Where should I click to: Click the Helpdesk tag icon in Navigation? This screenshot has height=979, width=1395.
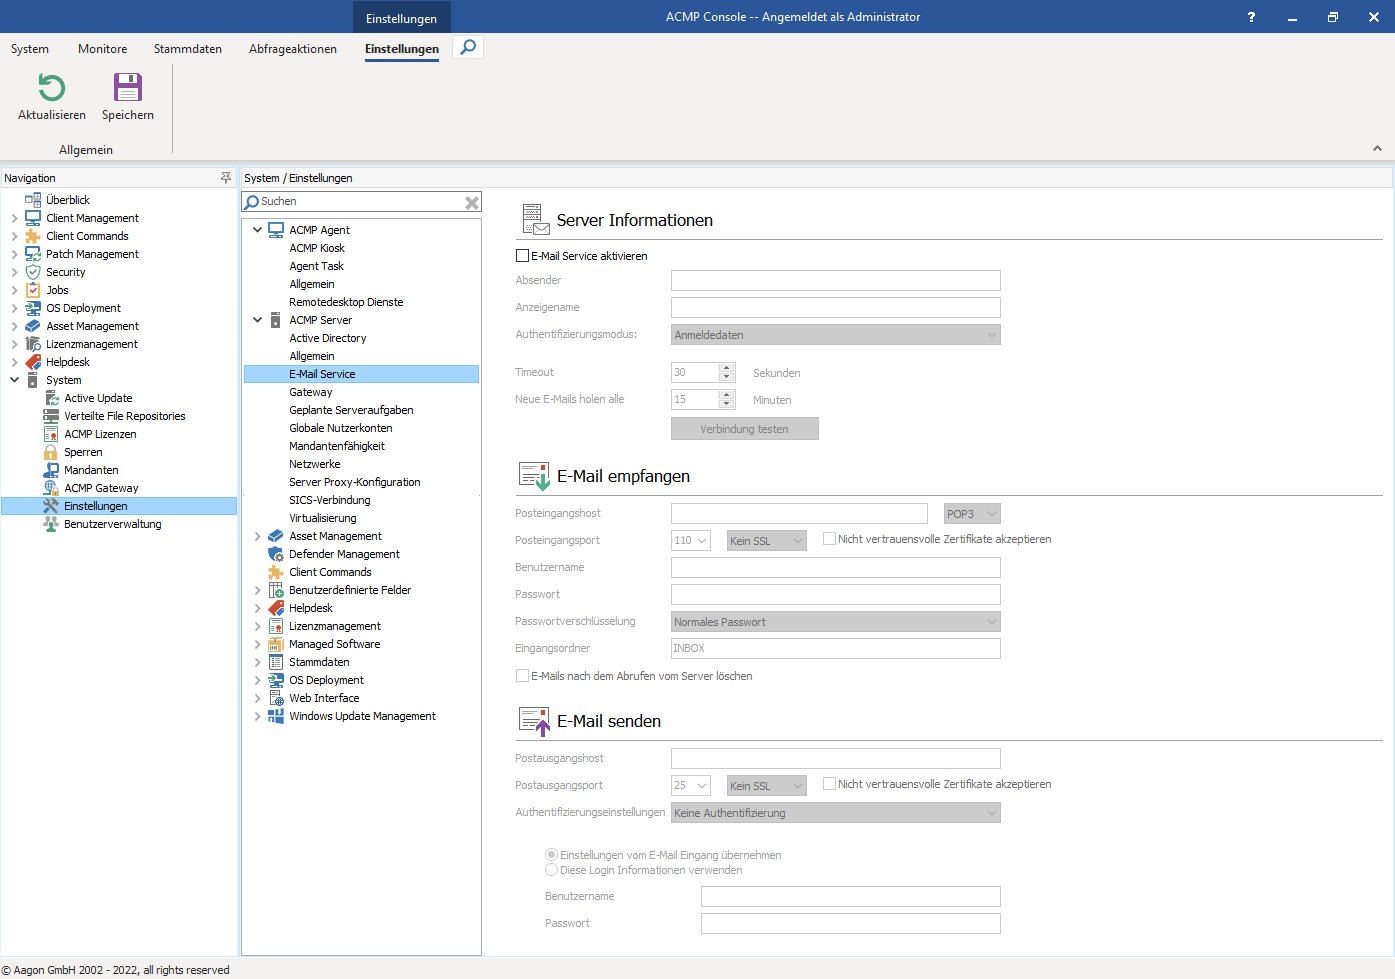click(x=33, y=362)
